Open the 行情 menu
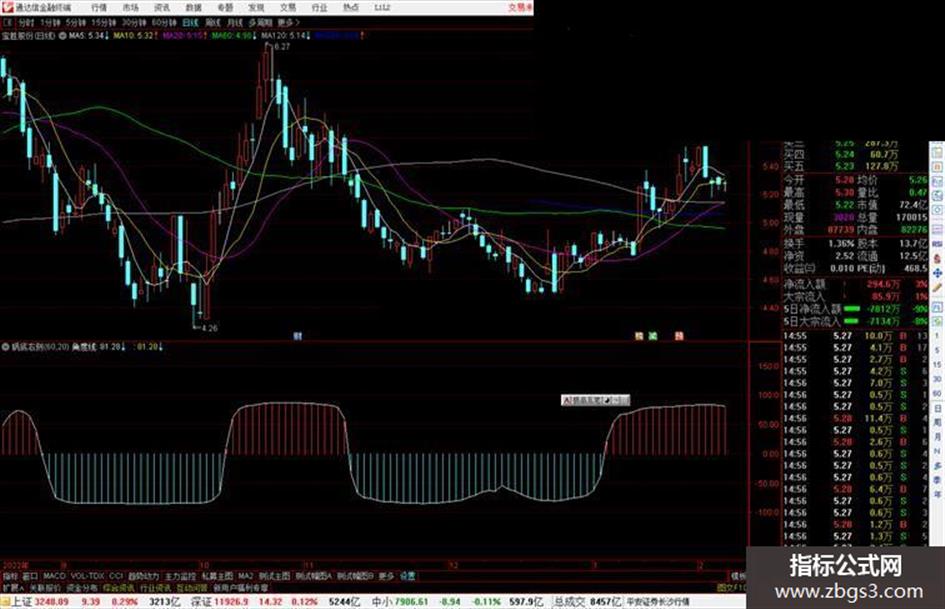This screenshot has width=945, height=609. (99, 8)
